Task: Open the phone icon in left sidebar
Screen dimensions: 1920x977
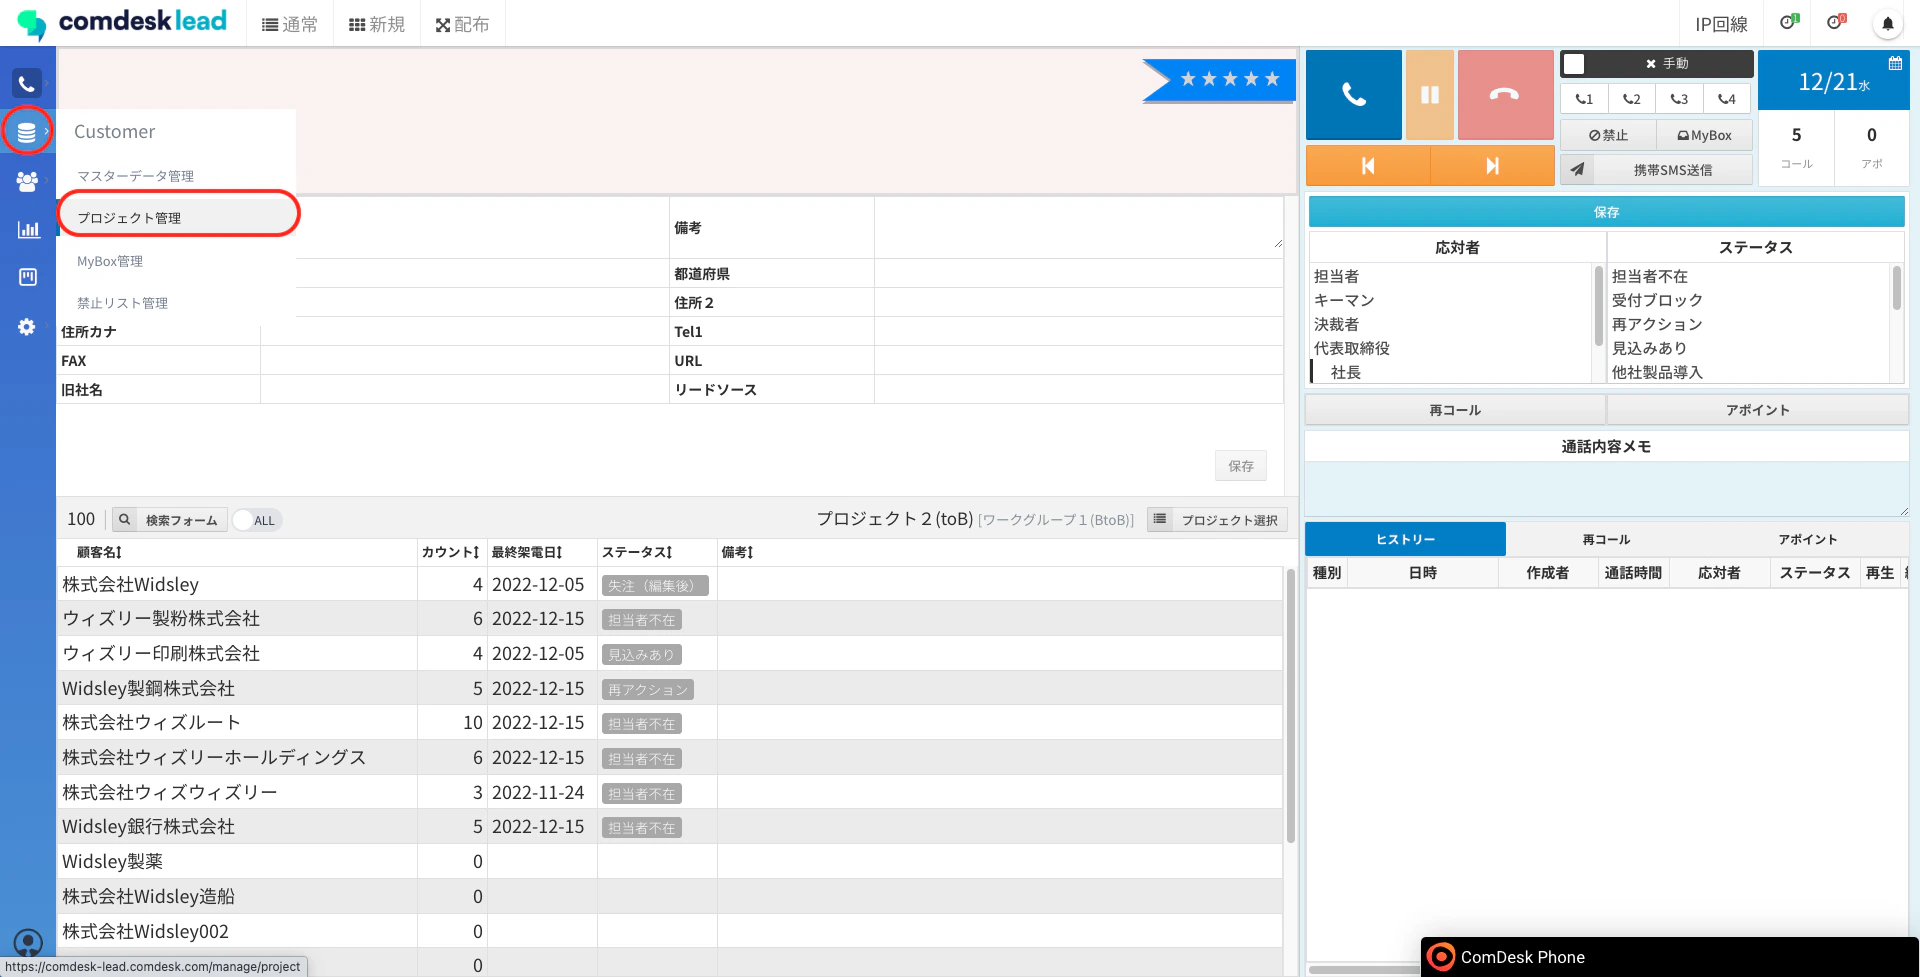Action: pyautogui.click(x=27, y=84)
